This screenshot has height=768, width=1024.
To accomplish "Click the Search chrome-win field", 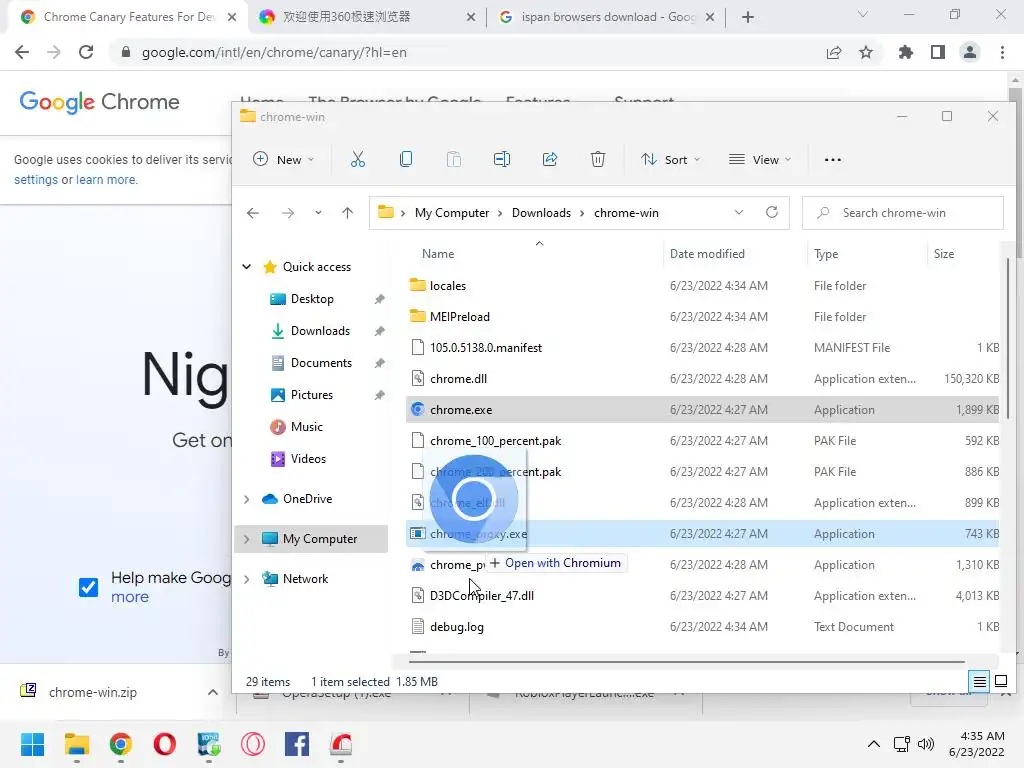I will pyautogui.click(x=903, y=213).
